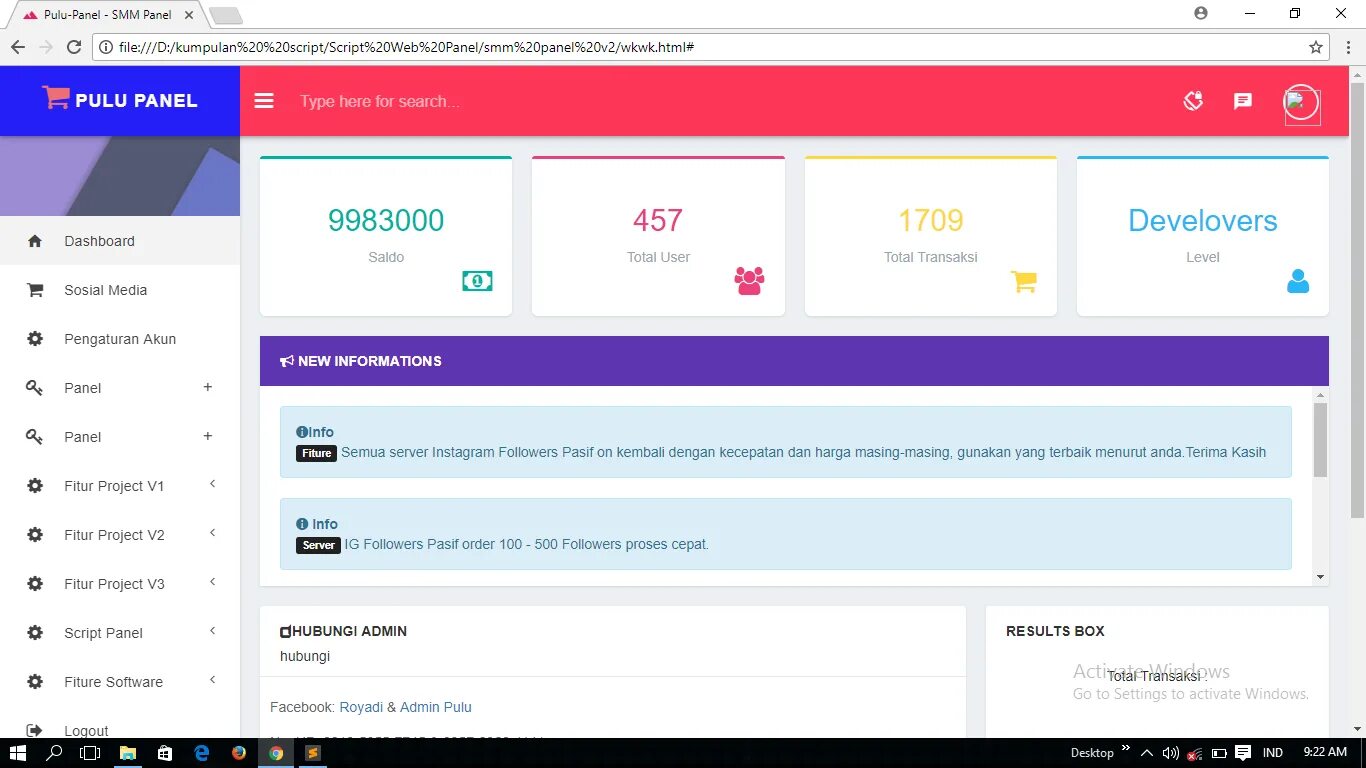This screenshot has height=768, width=1366.
Task: Open the Admin Pulu Facebook link
Action: point(436,707)
